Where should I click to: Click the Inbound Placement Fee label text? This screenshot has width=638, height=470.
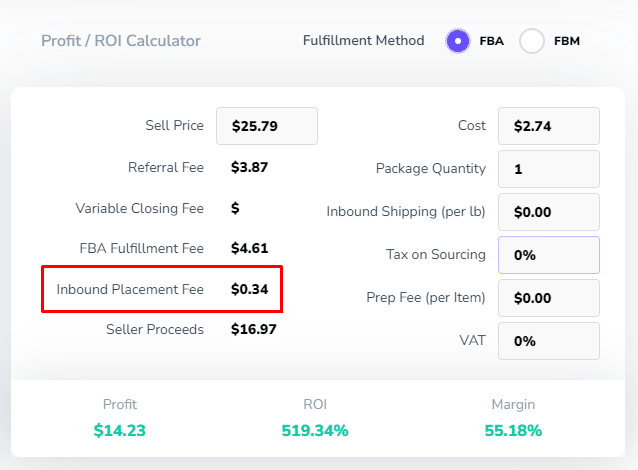pos(130,290)
